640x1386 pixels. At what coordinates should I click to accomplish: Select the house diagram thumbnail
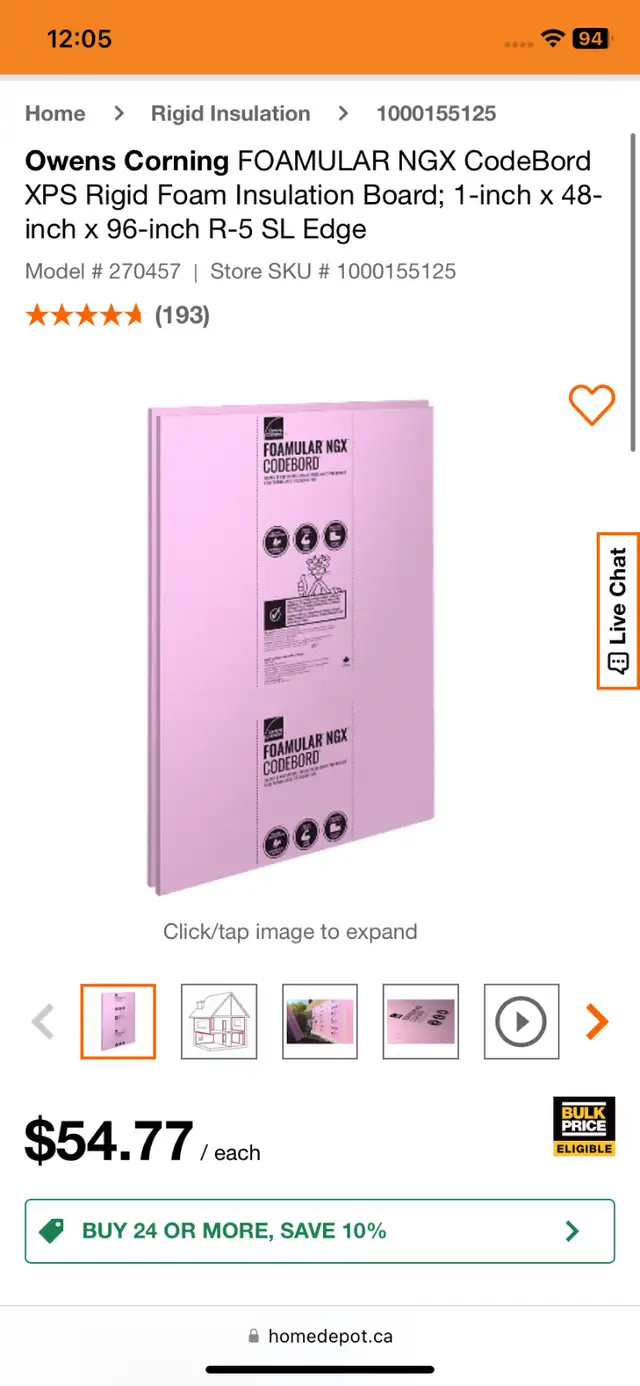(219, 1021)
